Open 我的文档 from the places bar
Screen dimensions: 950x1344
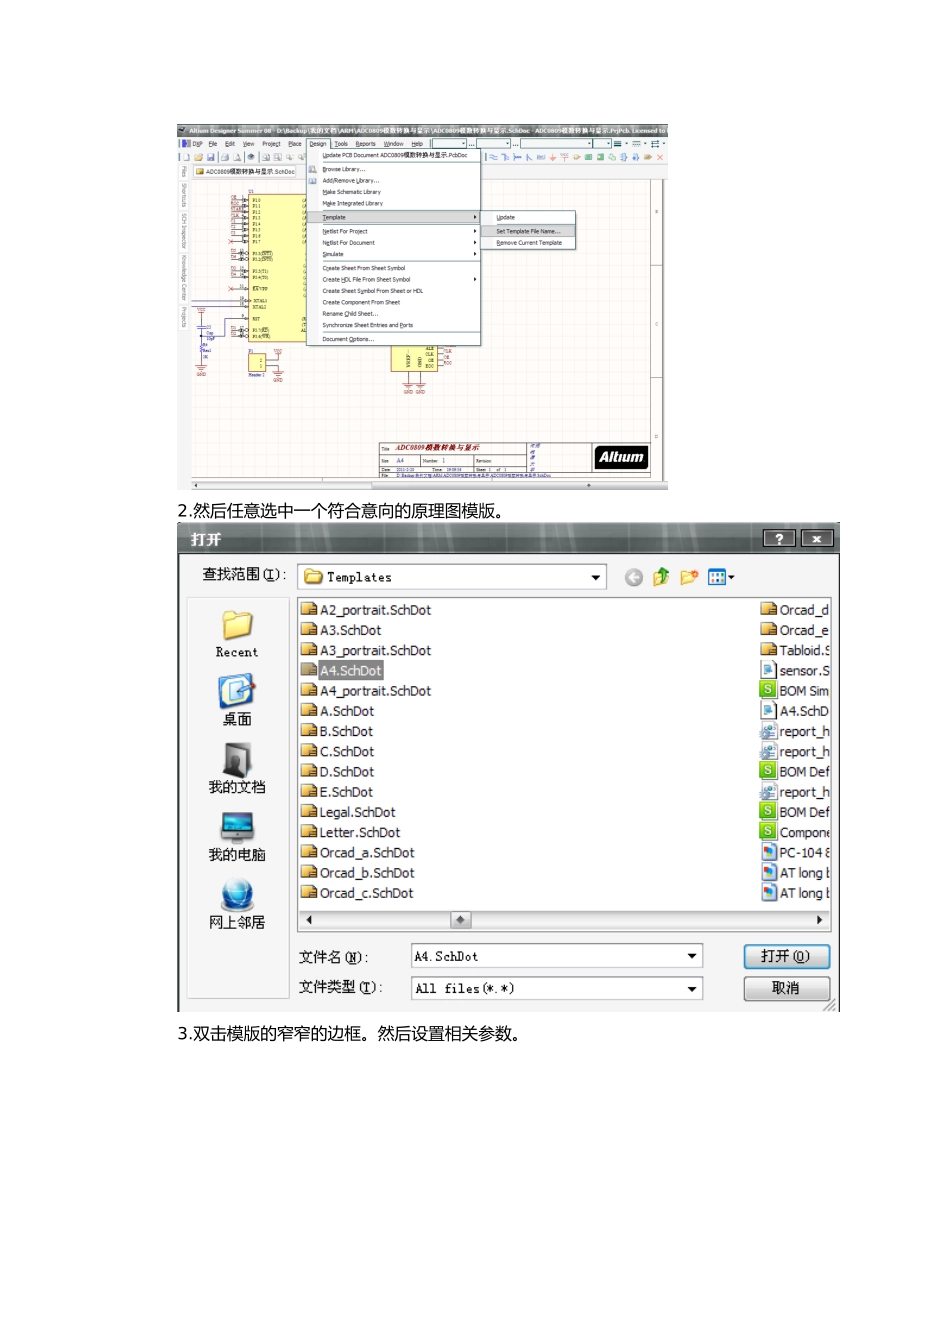point(237,768)
